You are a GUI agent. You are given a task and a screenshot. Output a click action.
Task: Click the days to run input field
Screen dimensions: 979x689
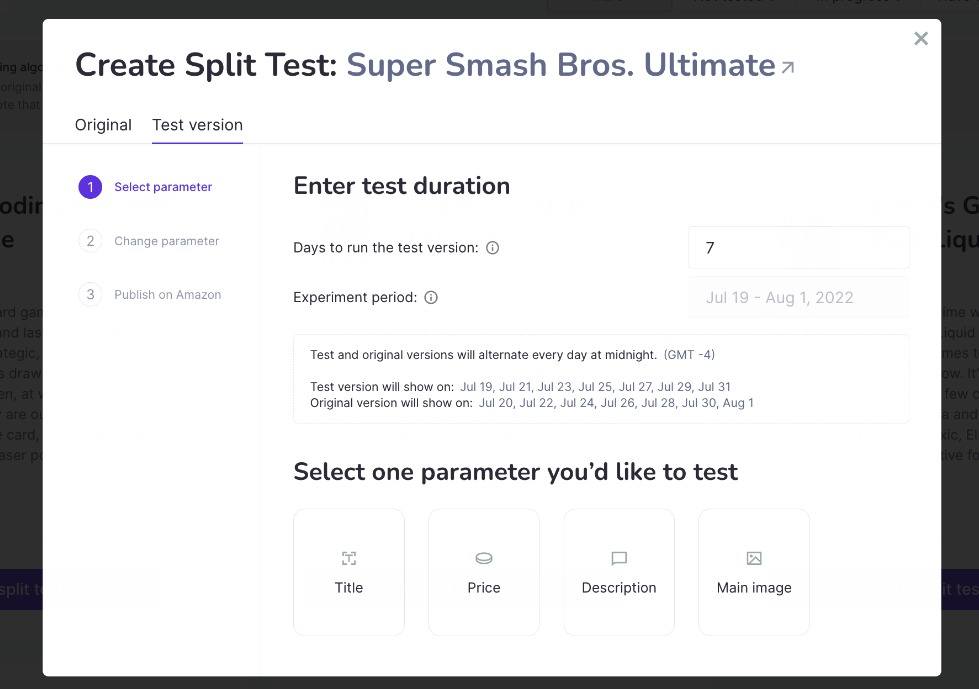pos(798,248)
